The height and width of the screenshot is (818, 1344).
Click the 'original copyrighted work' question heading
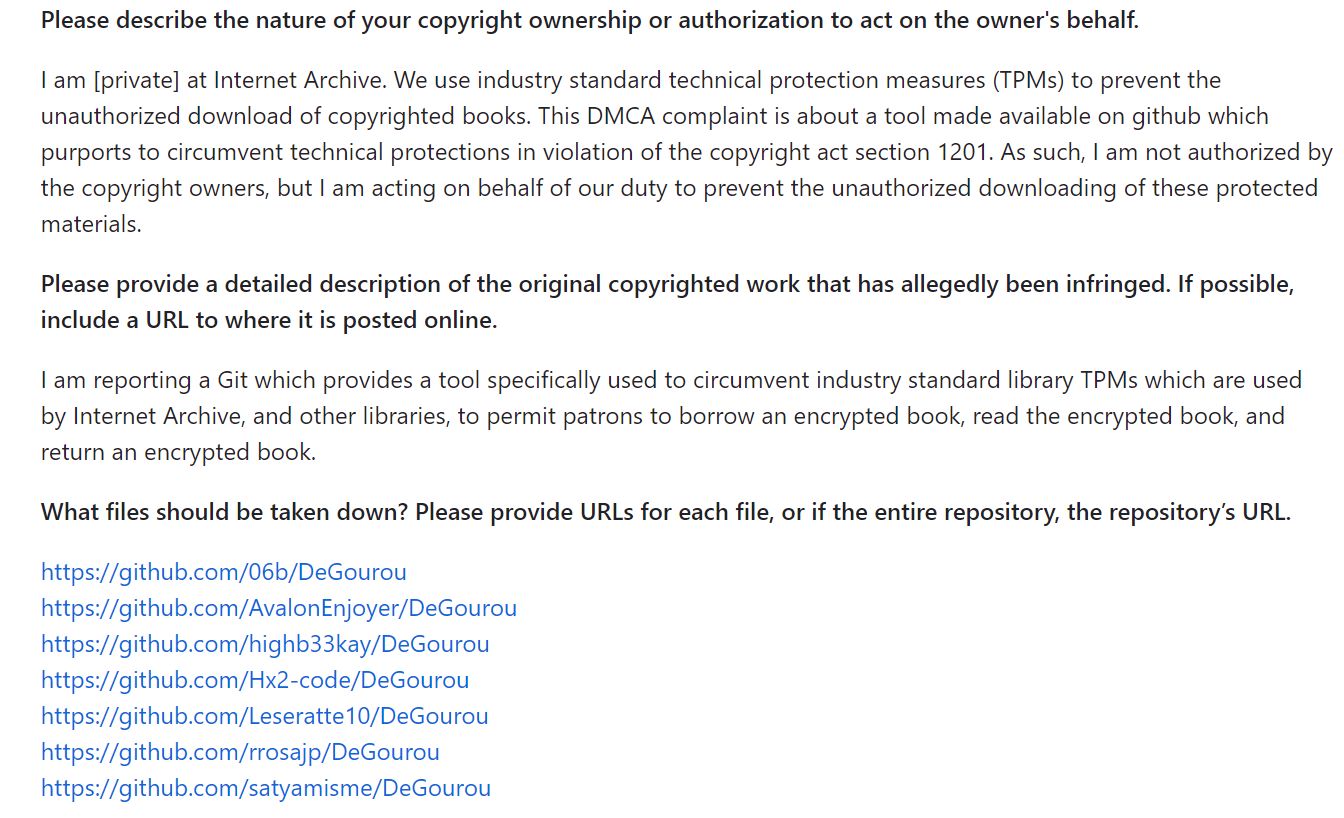[x=668, y=302]
